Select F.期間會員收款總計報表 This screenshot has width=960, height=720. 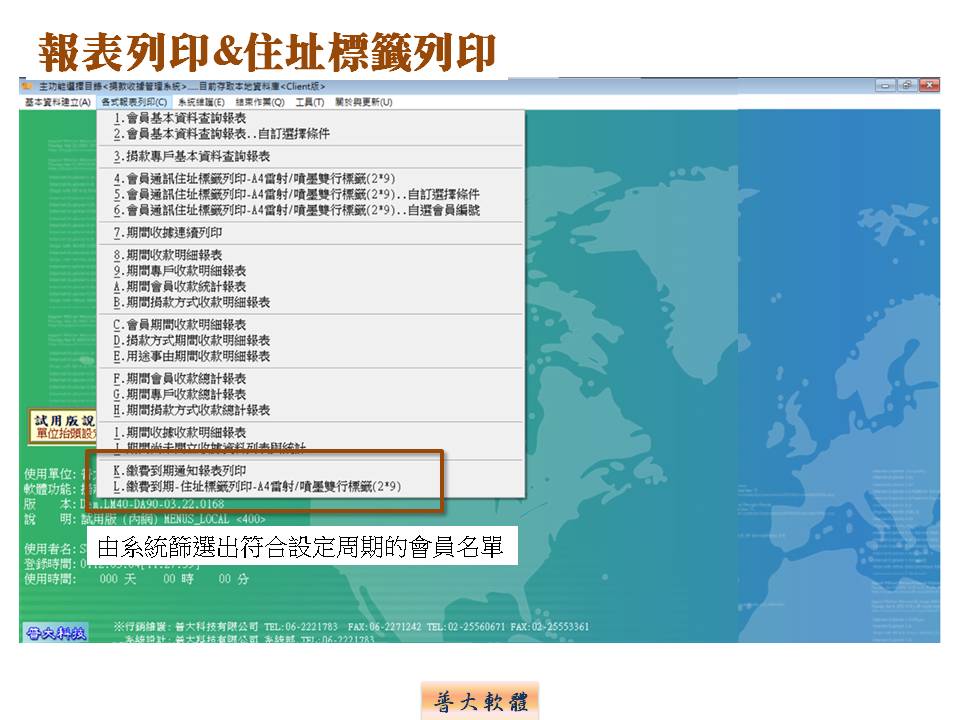[310, 378]
